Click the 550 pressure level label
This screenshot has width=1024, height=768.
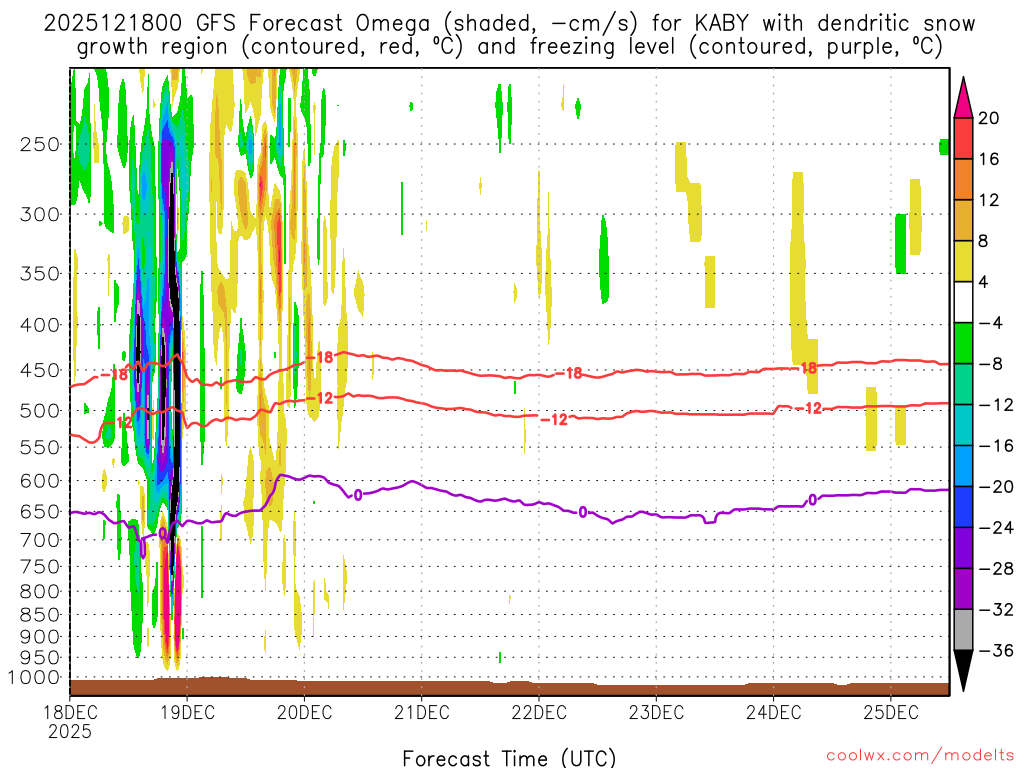[x=40, y=447]
